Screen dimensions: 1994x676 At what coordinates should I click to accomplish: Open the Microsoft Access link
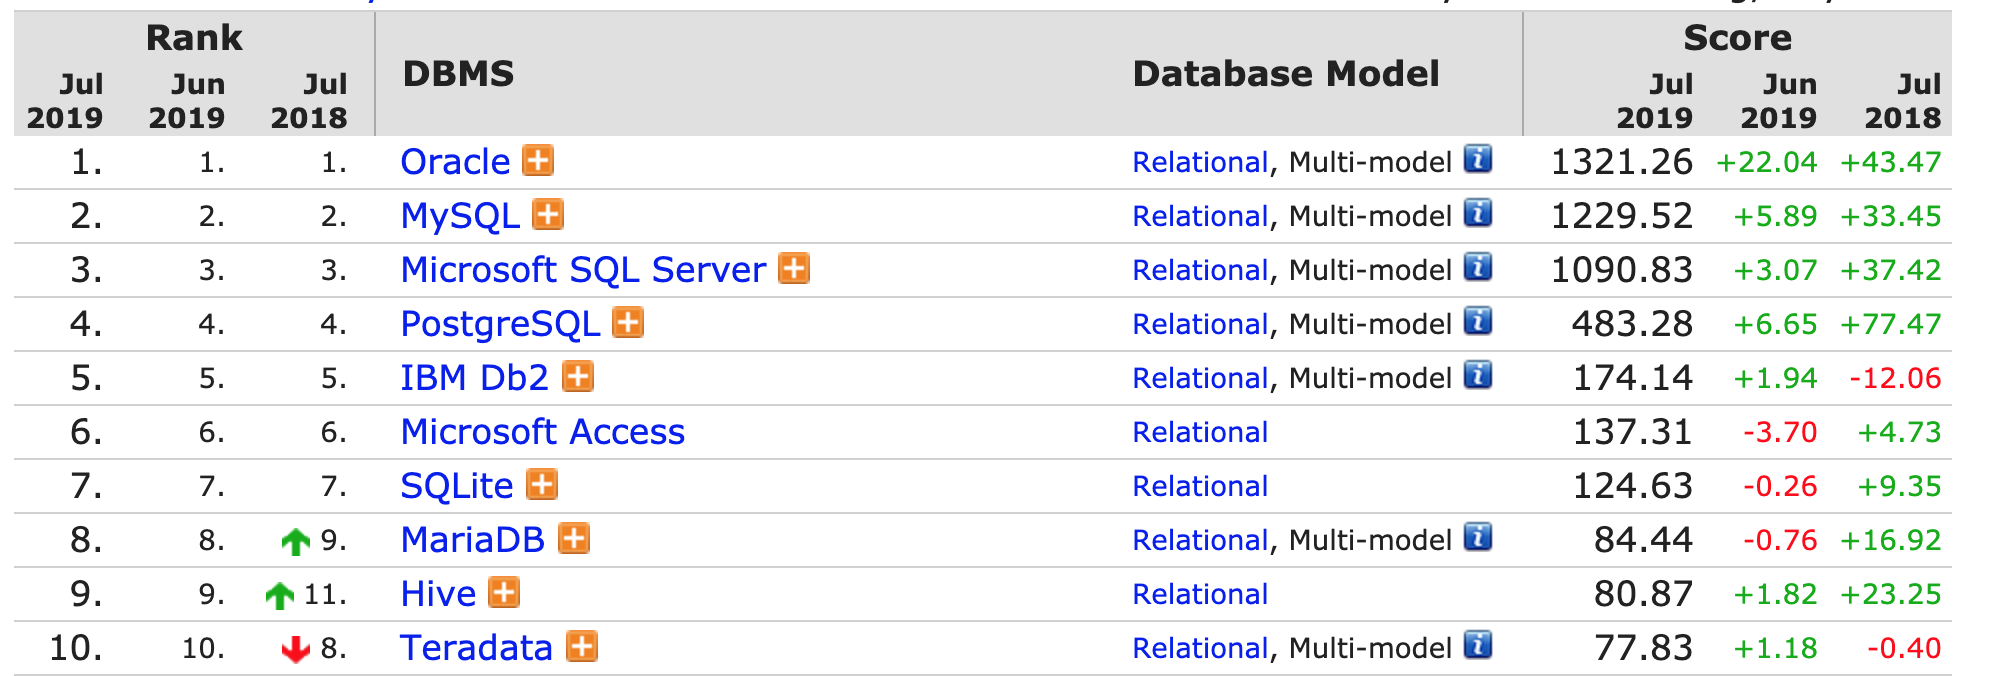point(543,431)
